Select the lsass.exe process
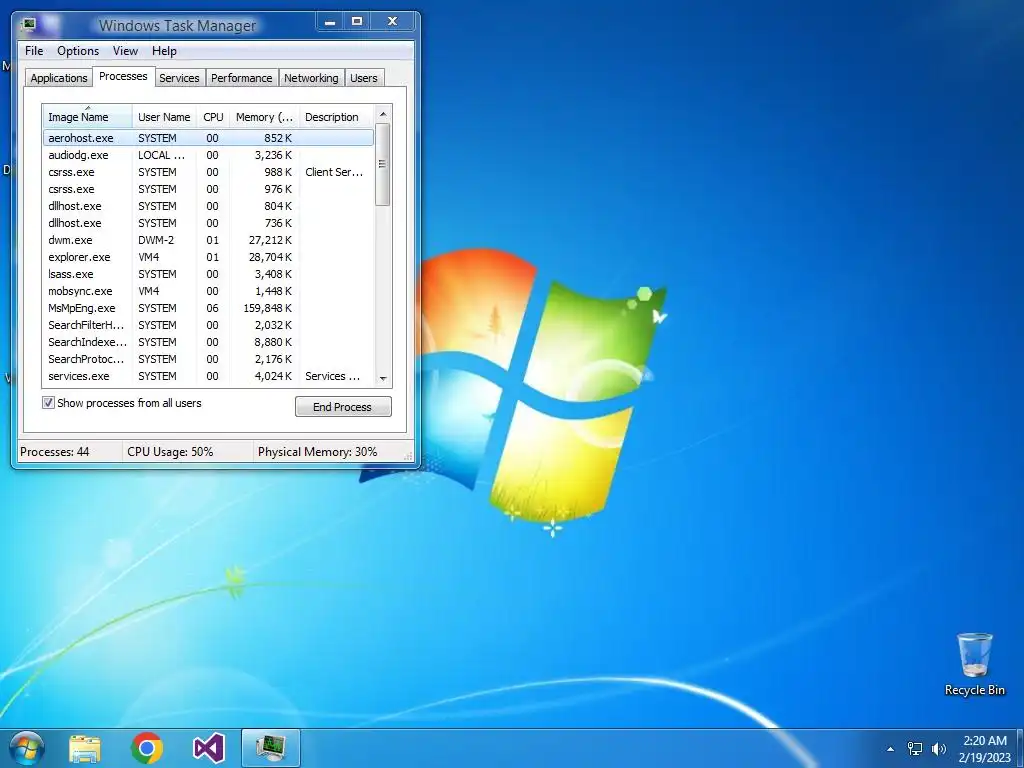The width and height of the screenshot is (1024, 768). click(208, 274)
